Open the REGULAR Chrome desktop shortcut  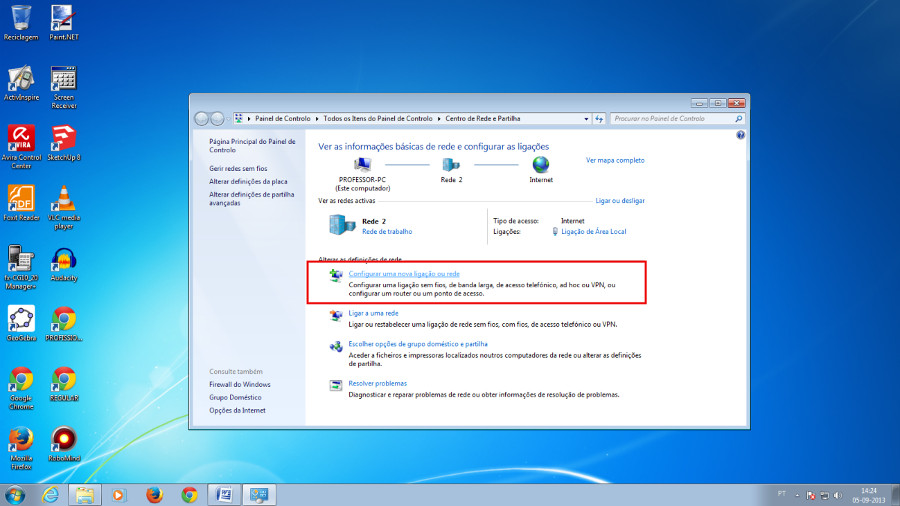64,384
